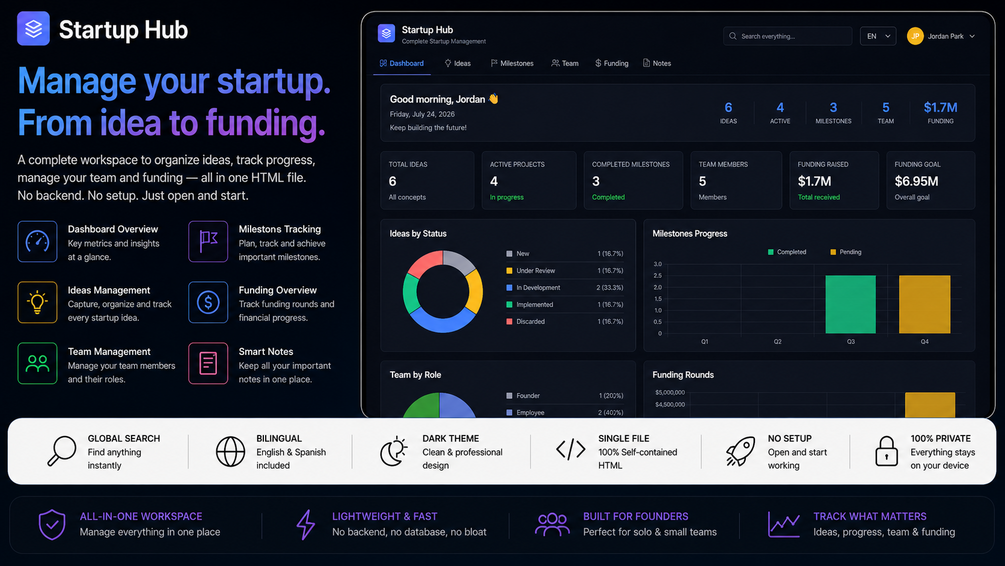The height and width of the screenshot is (566, 1005).
Task: Select the Total Ideas stat card
Action: 427,180
